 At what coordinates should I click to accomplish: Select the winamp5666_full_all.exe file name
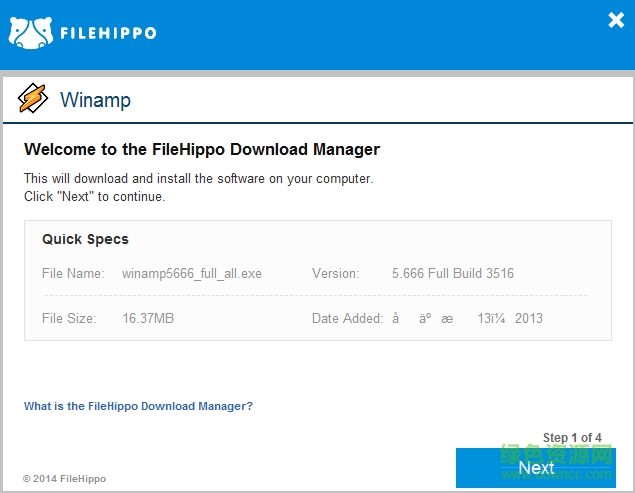click(192, 273)
